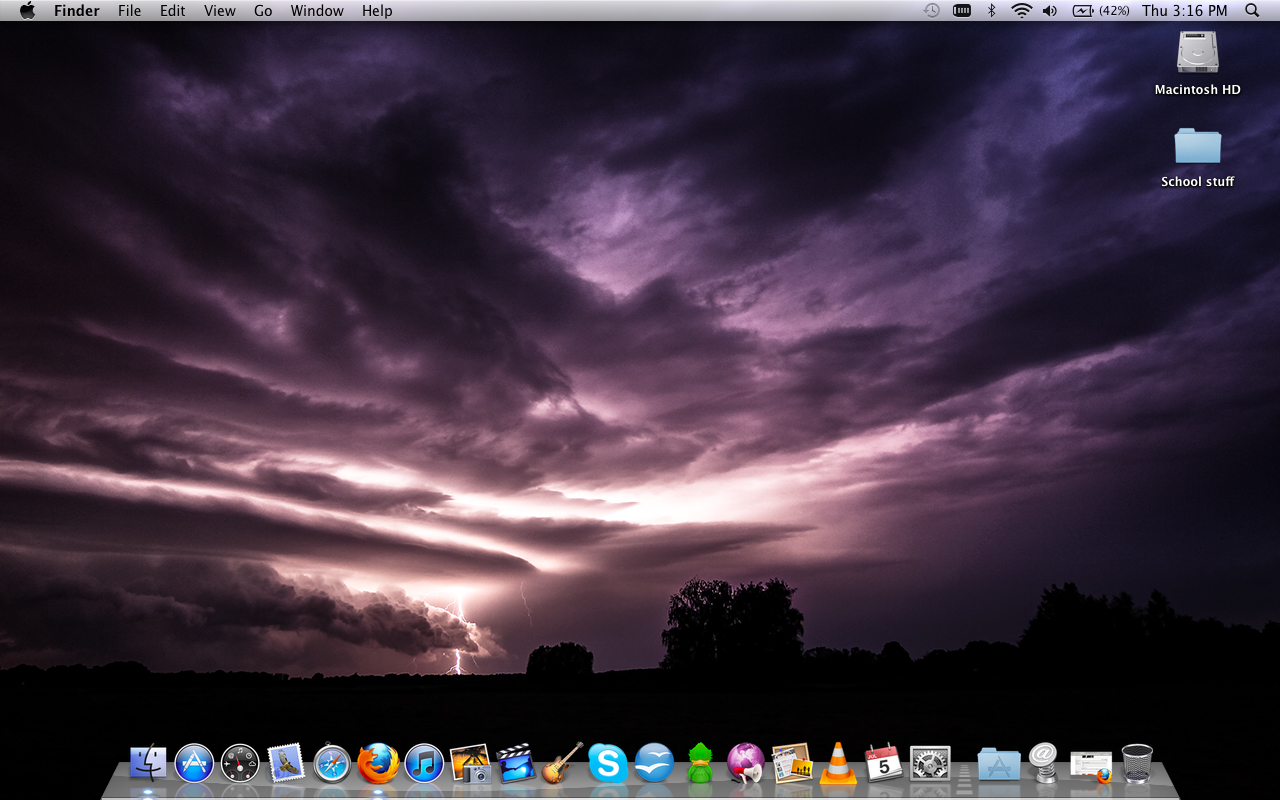
Task: Launch Firefox from the Dock
Action: point(378,763)
